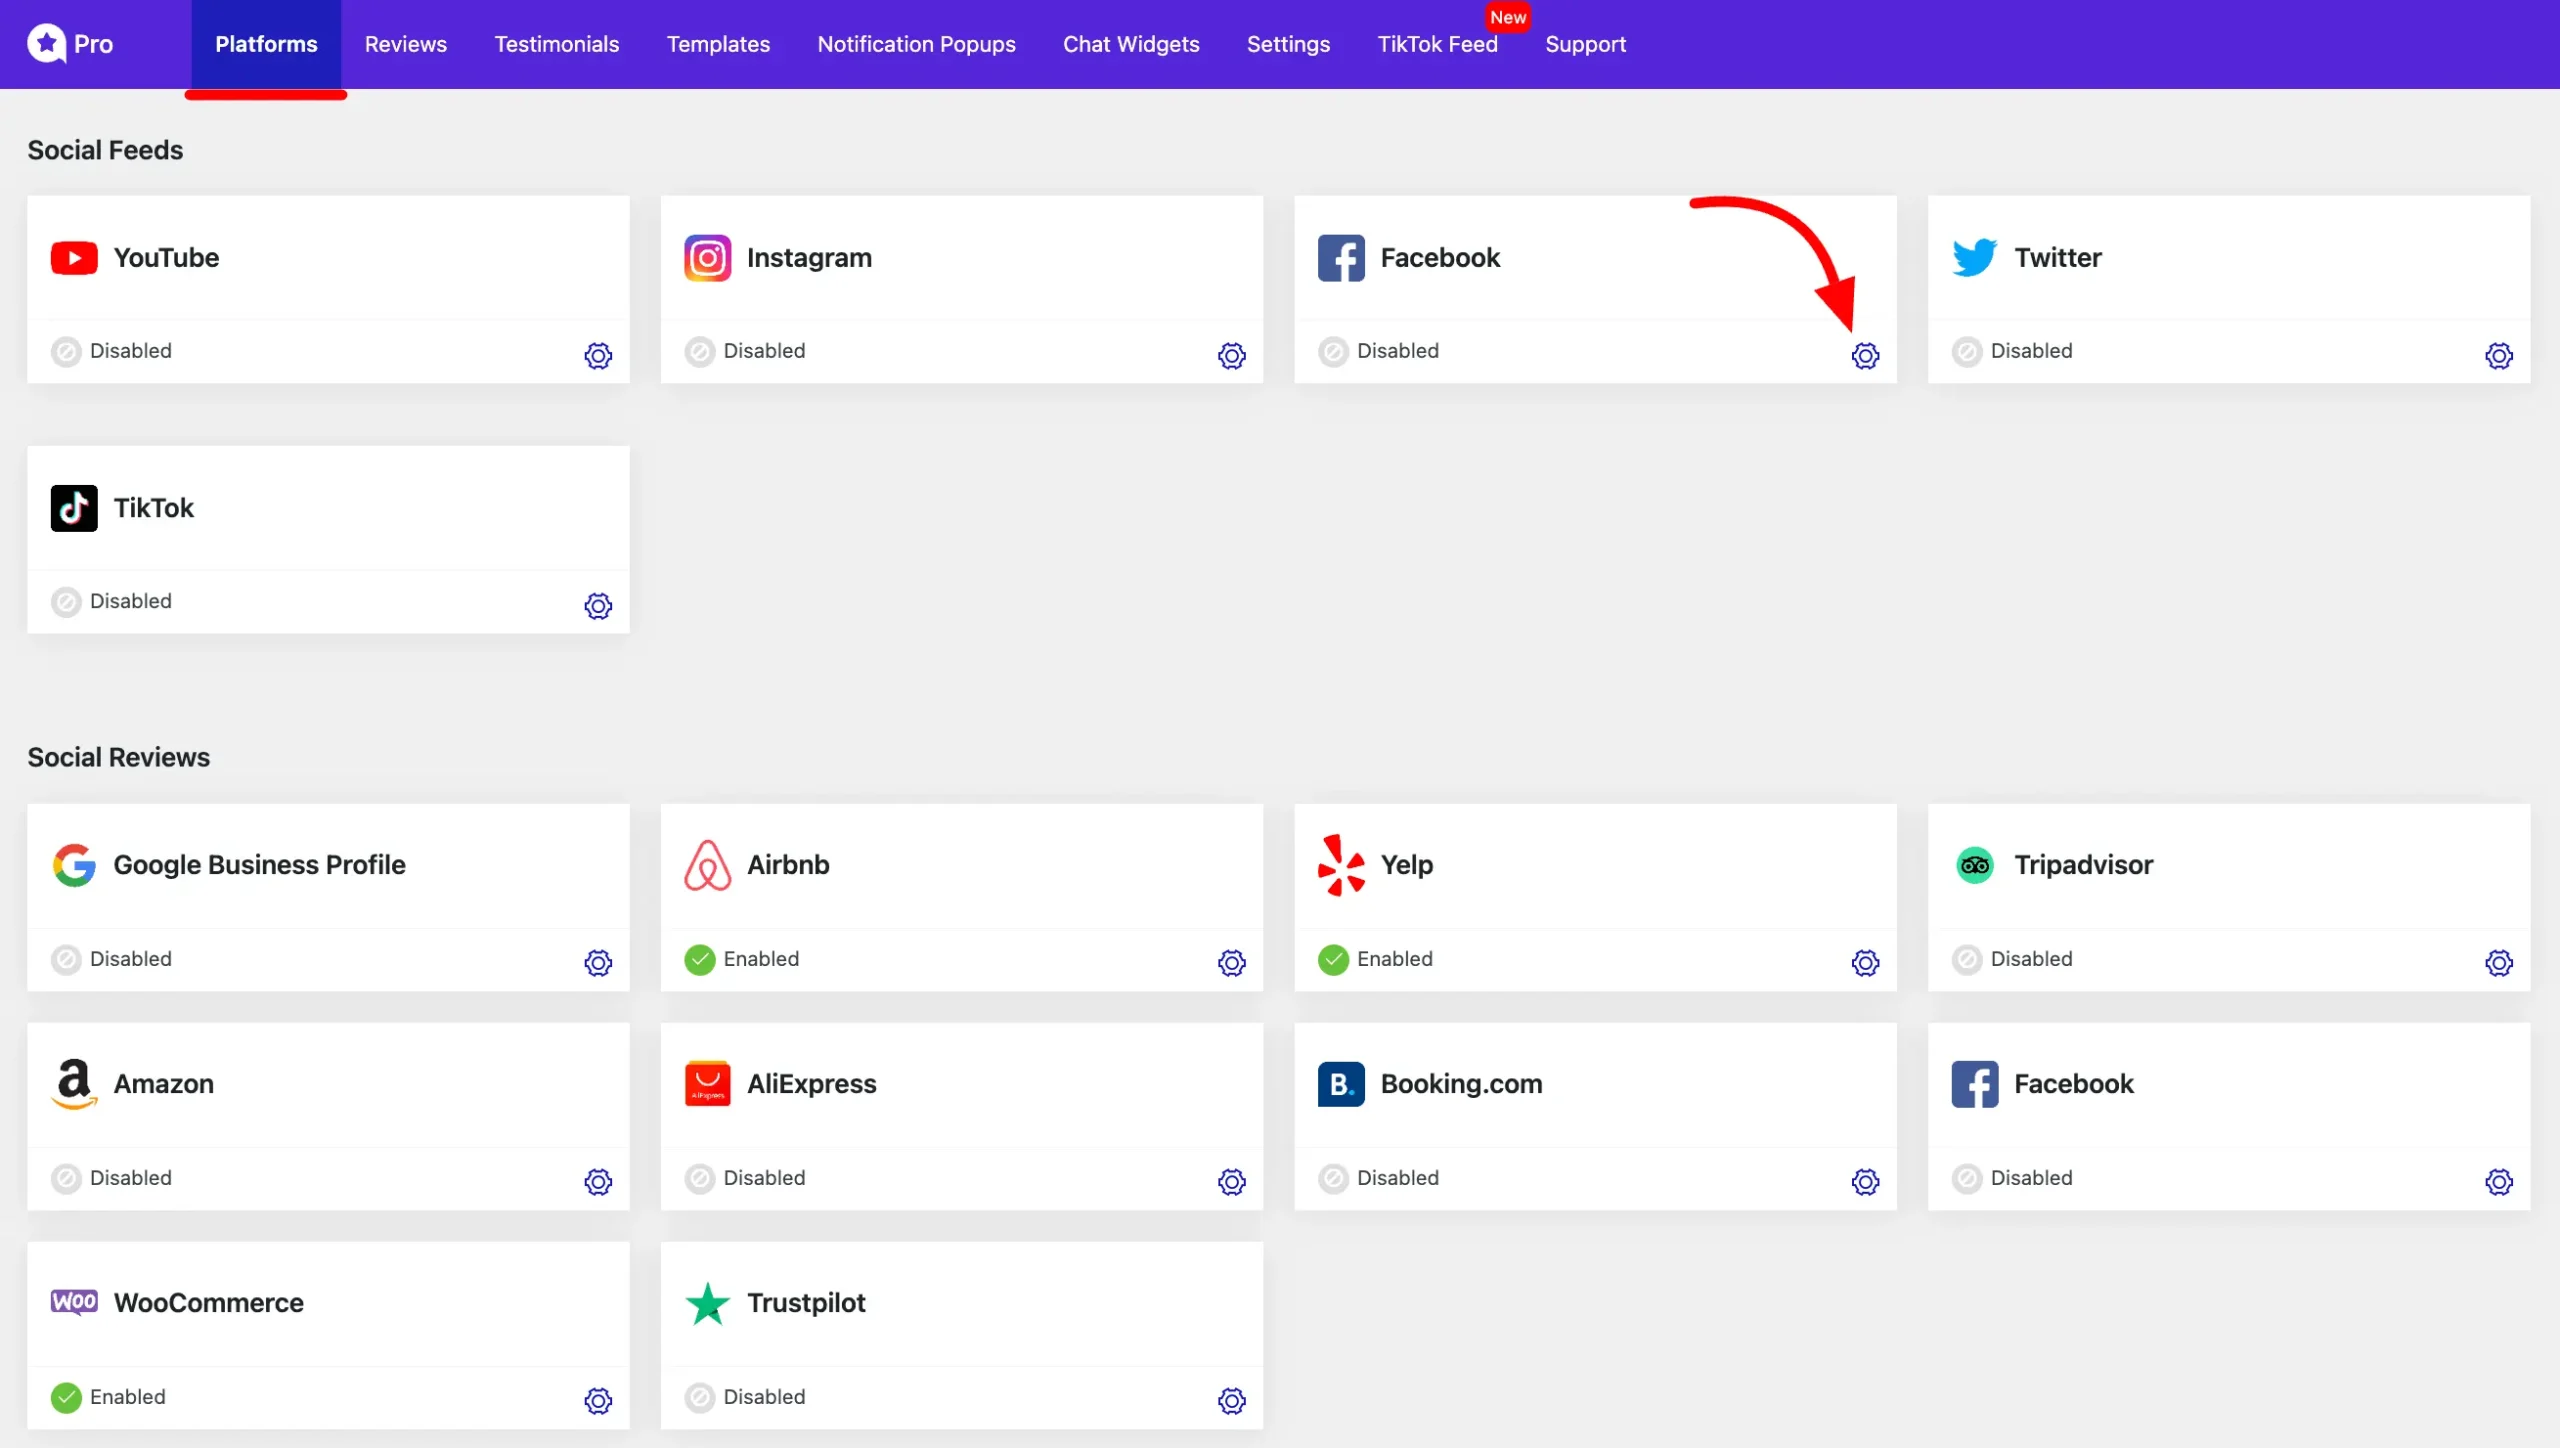Image resolution: width=2560 pixels, height=1448 pixels.
Task: Switch to Reviews tab
Action: [406, 44]
